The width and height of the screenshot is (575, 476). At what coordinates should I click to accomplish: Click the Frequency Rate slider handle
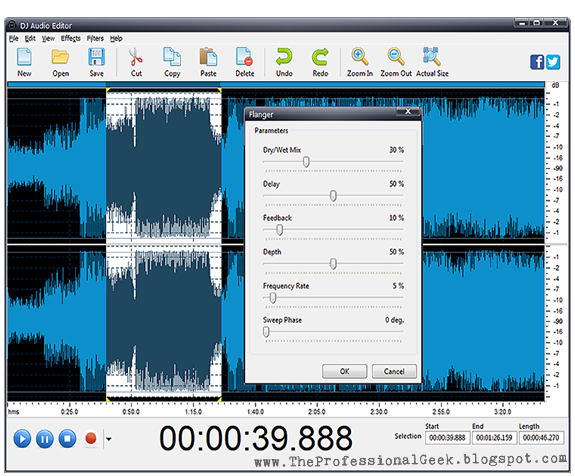pyautogui.click(x=272, y=298)
